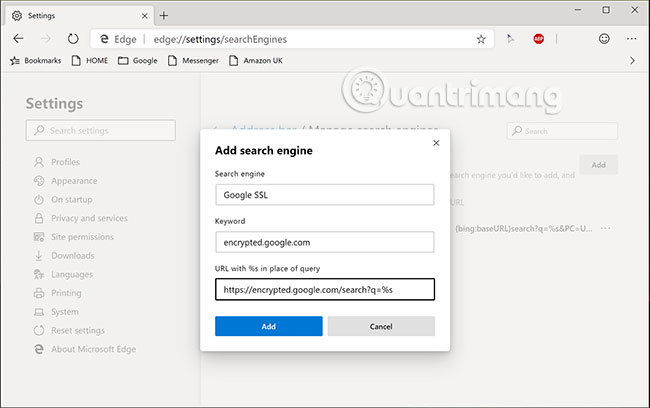Open the HOME bookmark
The height and width of the screenshot is (408, 650).
(x=90, y=61)
